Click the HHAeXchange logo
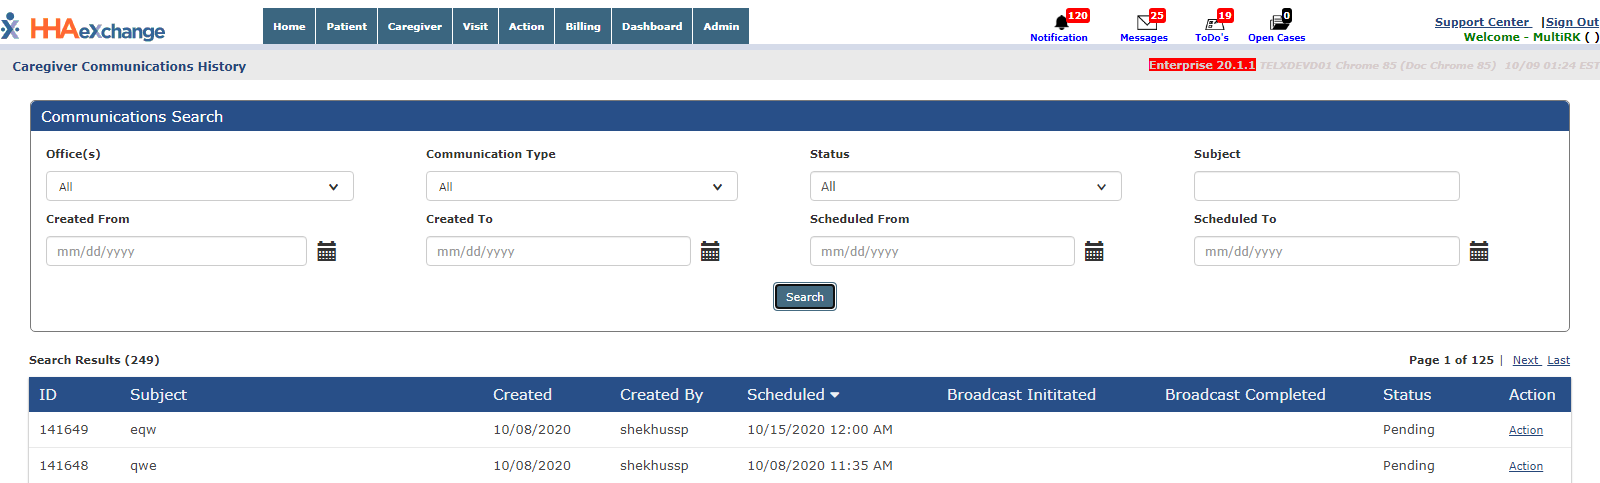This screenshot has height=483, width=1600. 85,28
